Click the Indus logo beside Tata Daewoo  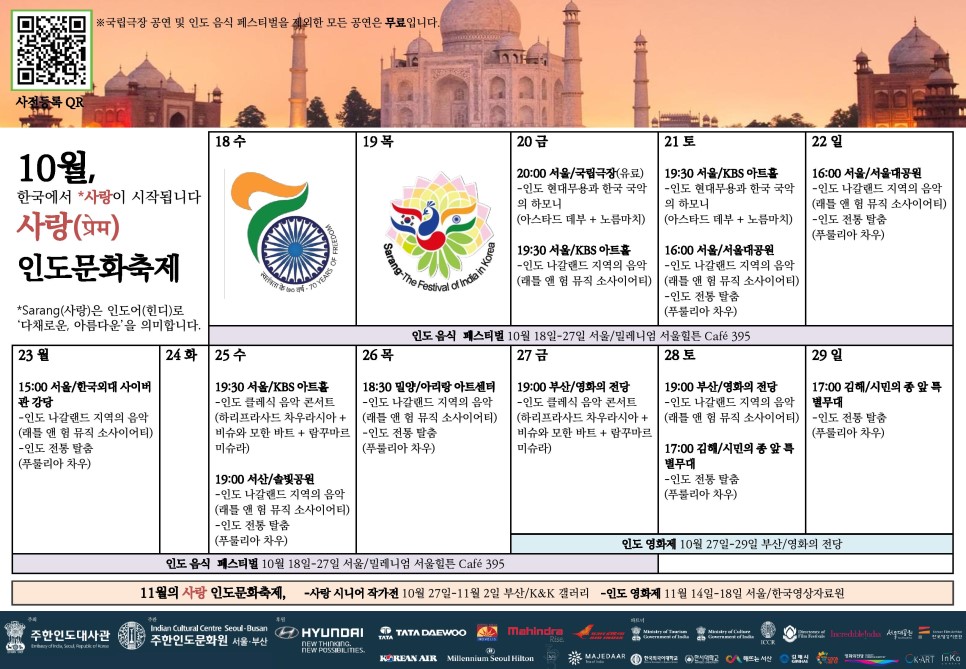click(487, 633)
